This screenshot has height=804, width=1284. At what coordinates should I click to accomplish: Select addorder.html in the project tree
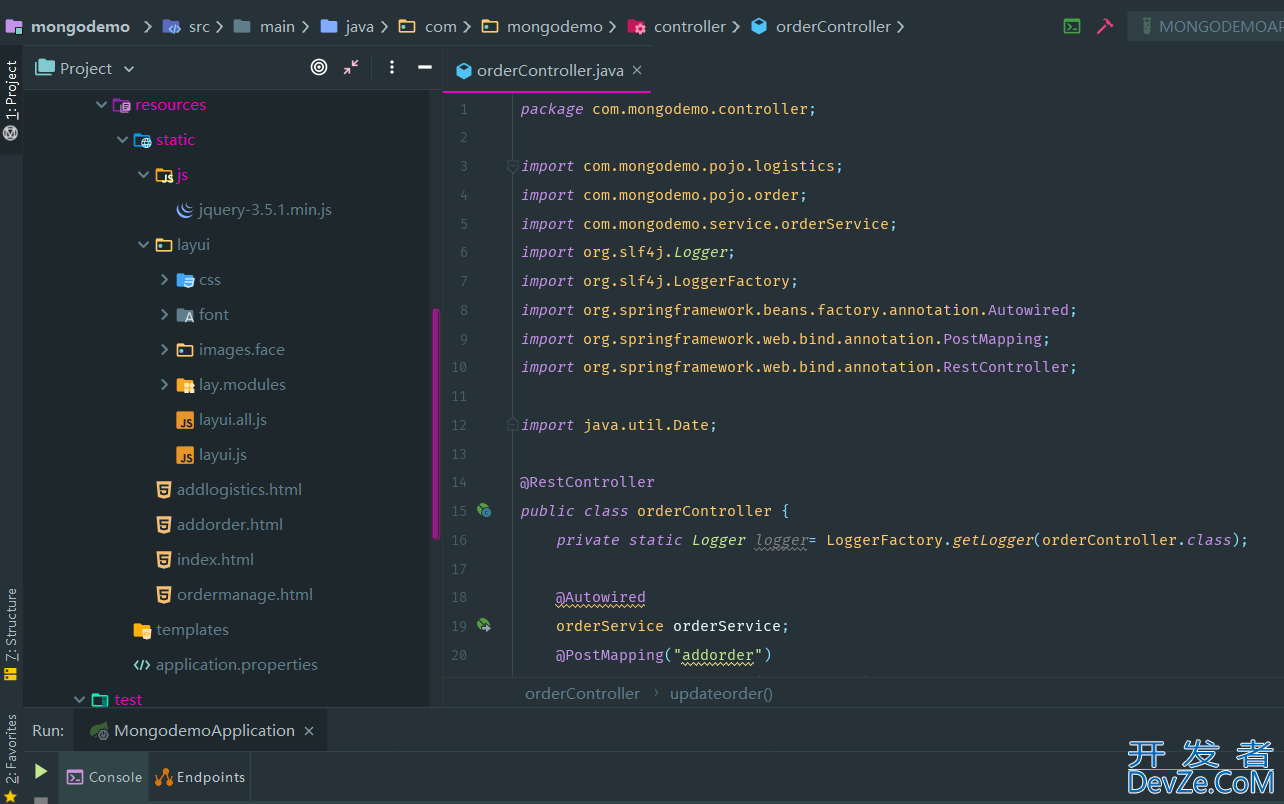coord(230,525)
